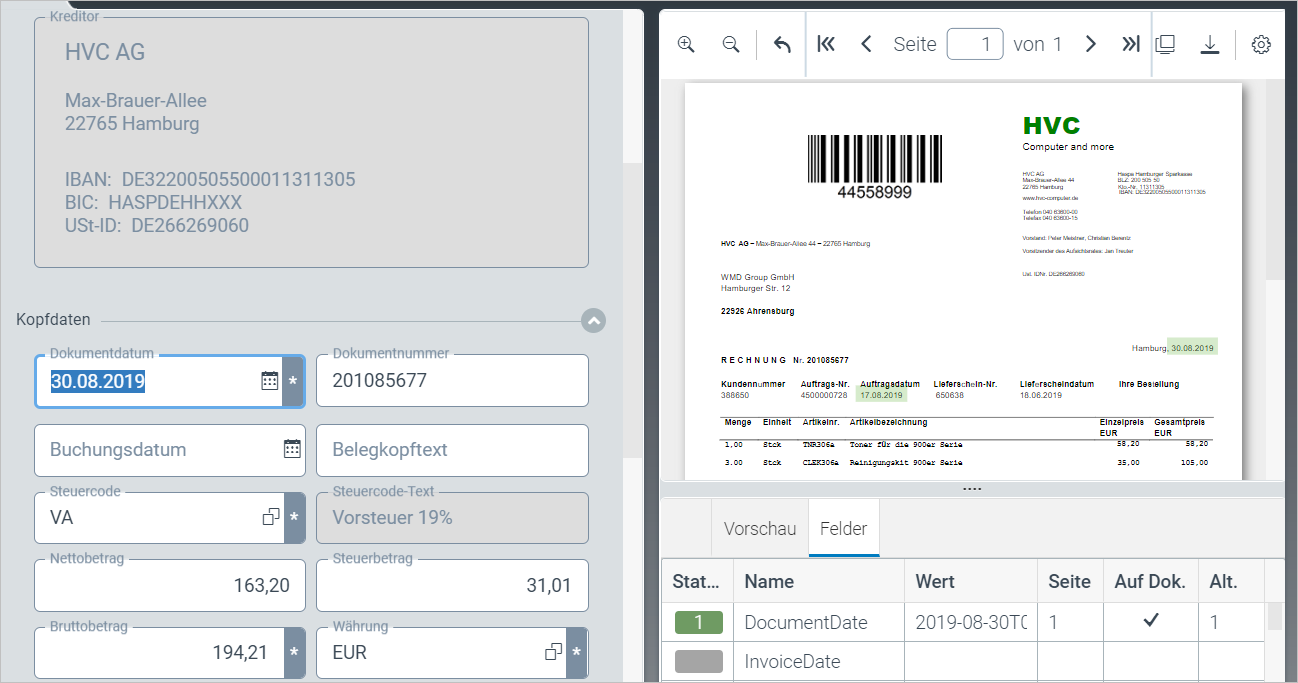The image size is (1298, 683).
Task: Zoom out of the invoice document
Action: [x=731, y=44]
